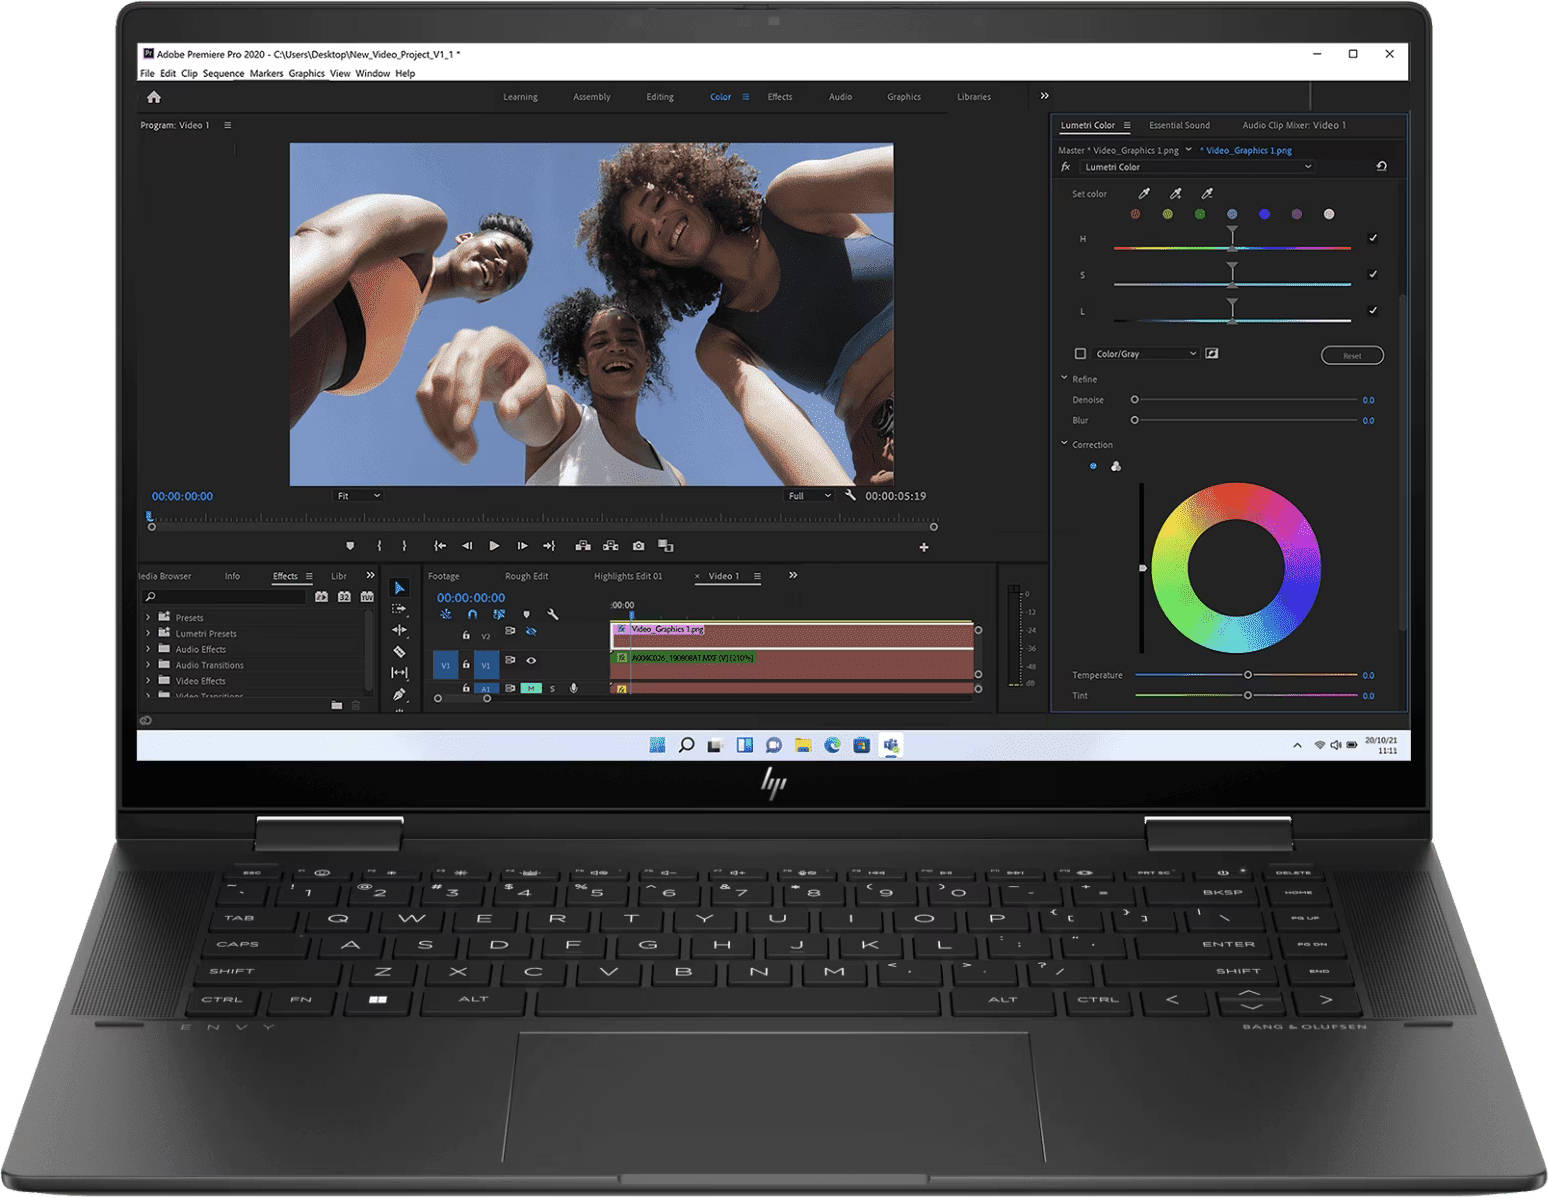Toggle the S range checkbox
This screenshot has height=1198, width=1548.
(1373, 274)
